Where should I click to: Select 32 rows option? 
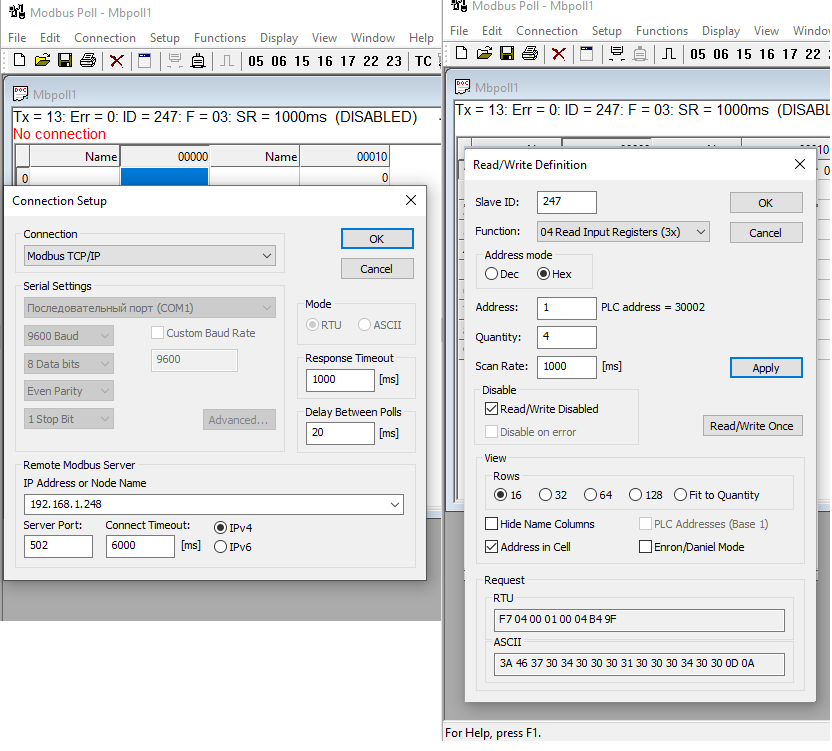pyautogui.click(x=545, y=495)
